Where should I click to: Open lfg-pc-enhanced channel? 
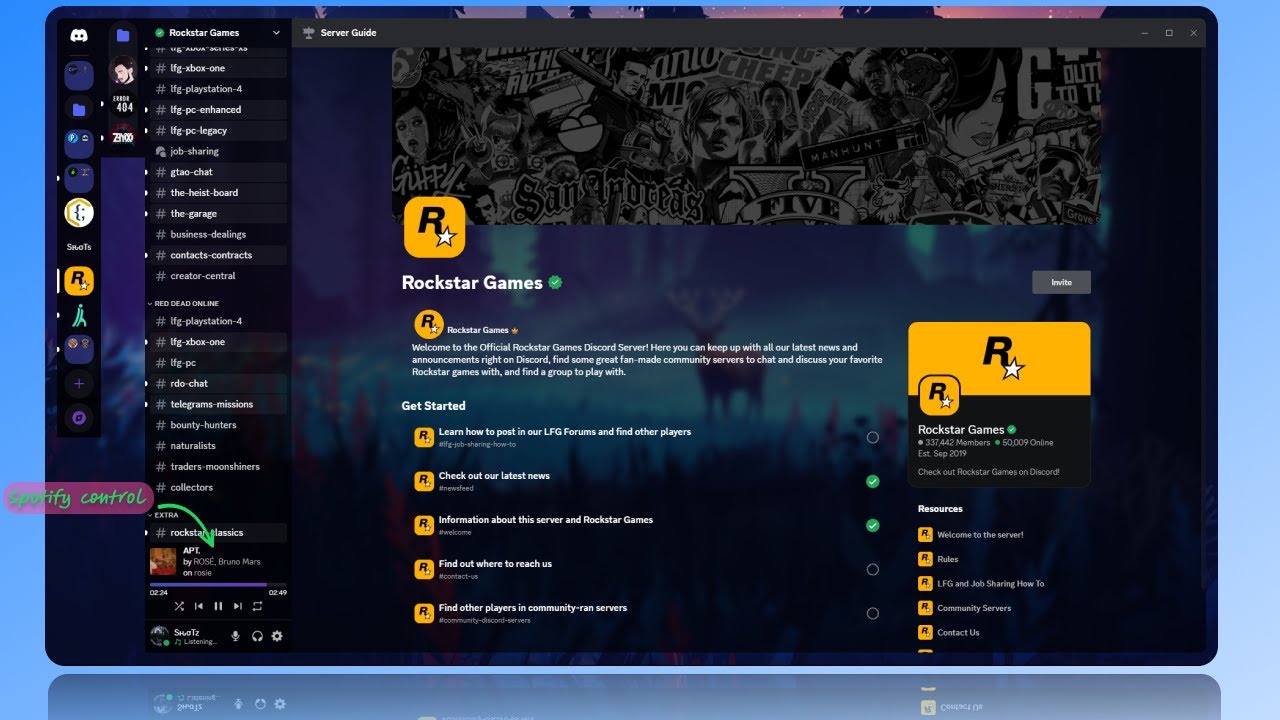(218, 110)
